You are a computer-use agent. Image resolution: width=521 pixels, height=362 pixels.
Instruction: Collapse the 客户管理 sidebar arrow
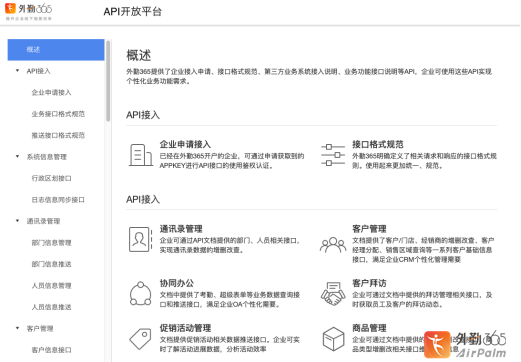[x=17, y=328]
